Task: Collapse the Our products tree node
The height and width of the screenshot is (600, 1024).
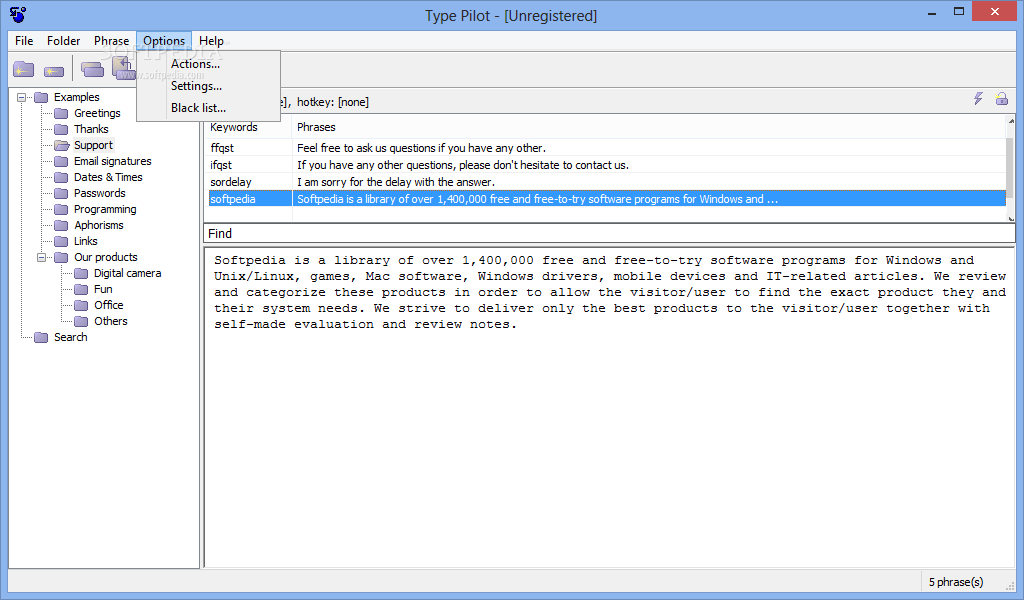Action: (42, 257)
